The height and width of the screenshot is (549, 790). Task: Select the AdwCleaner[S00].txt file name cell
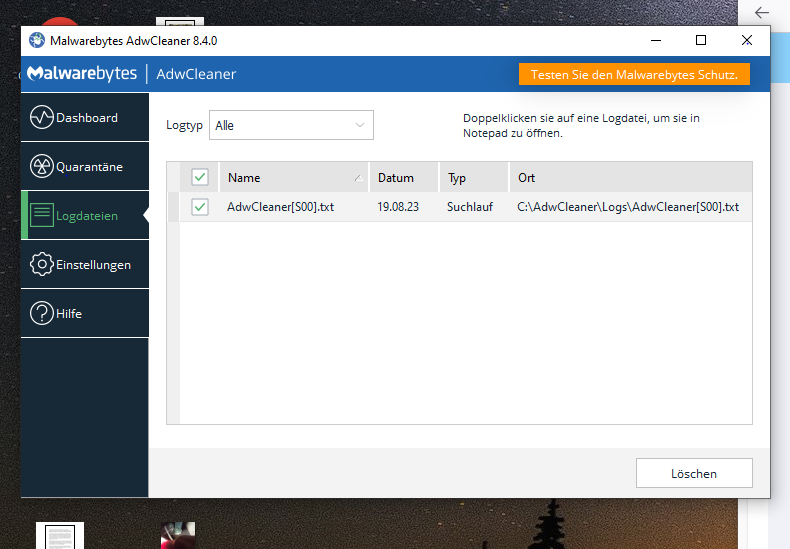click(x=281, y=207)
